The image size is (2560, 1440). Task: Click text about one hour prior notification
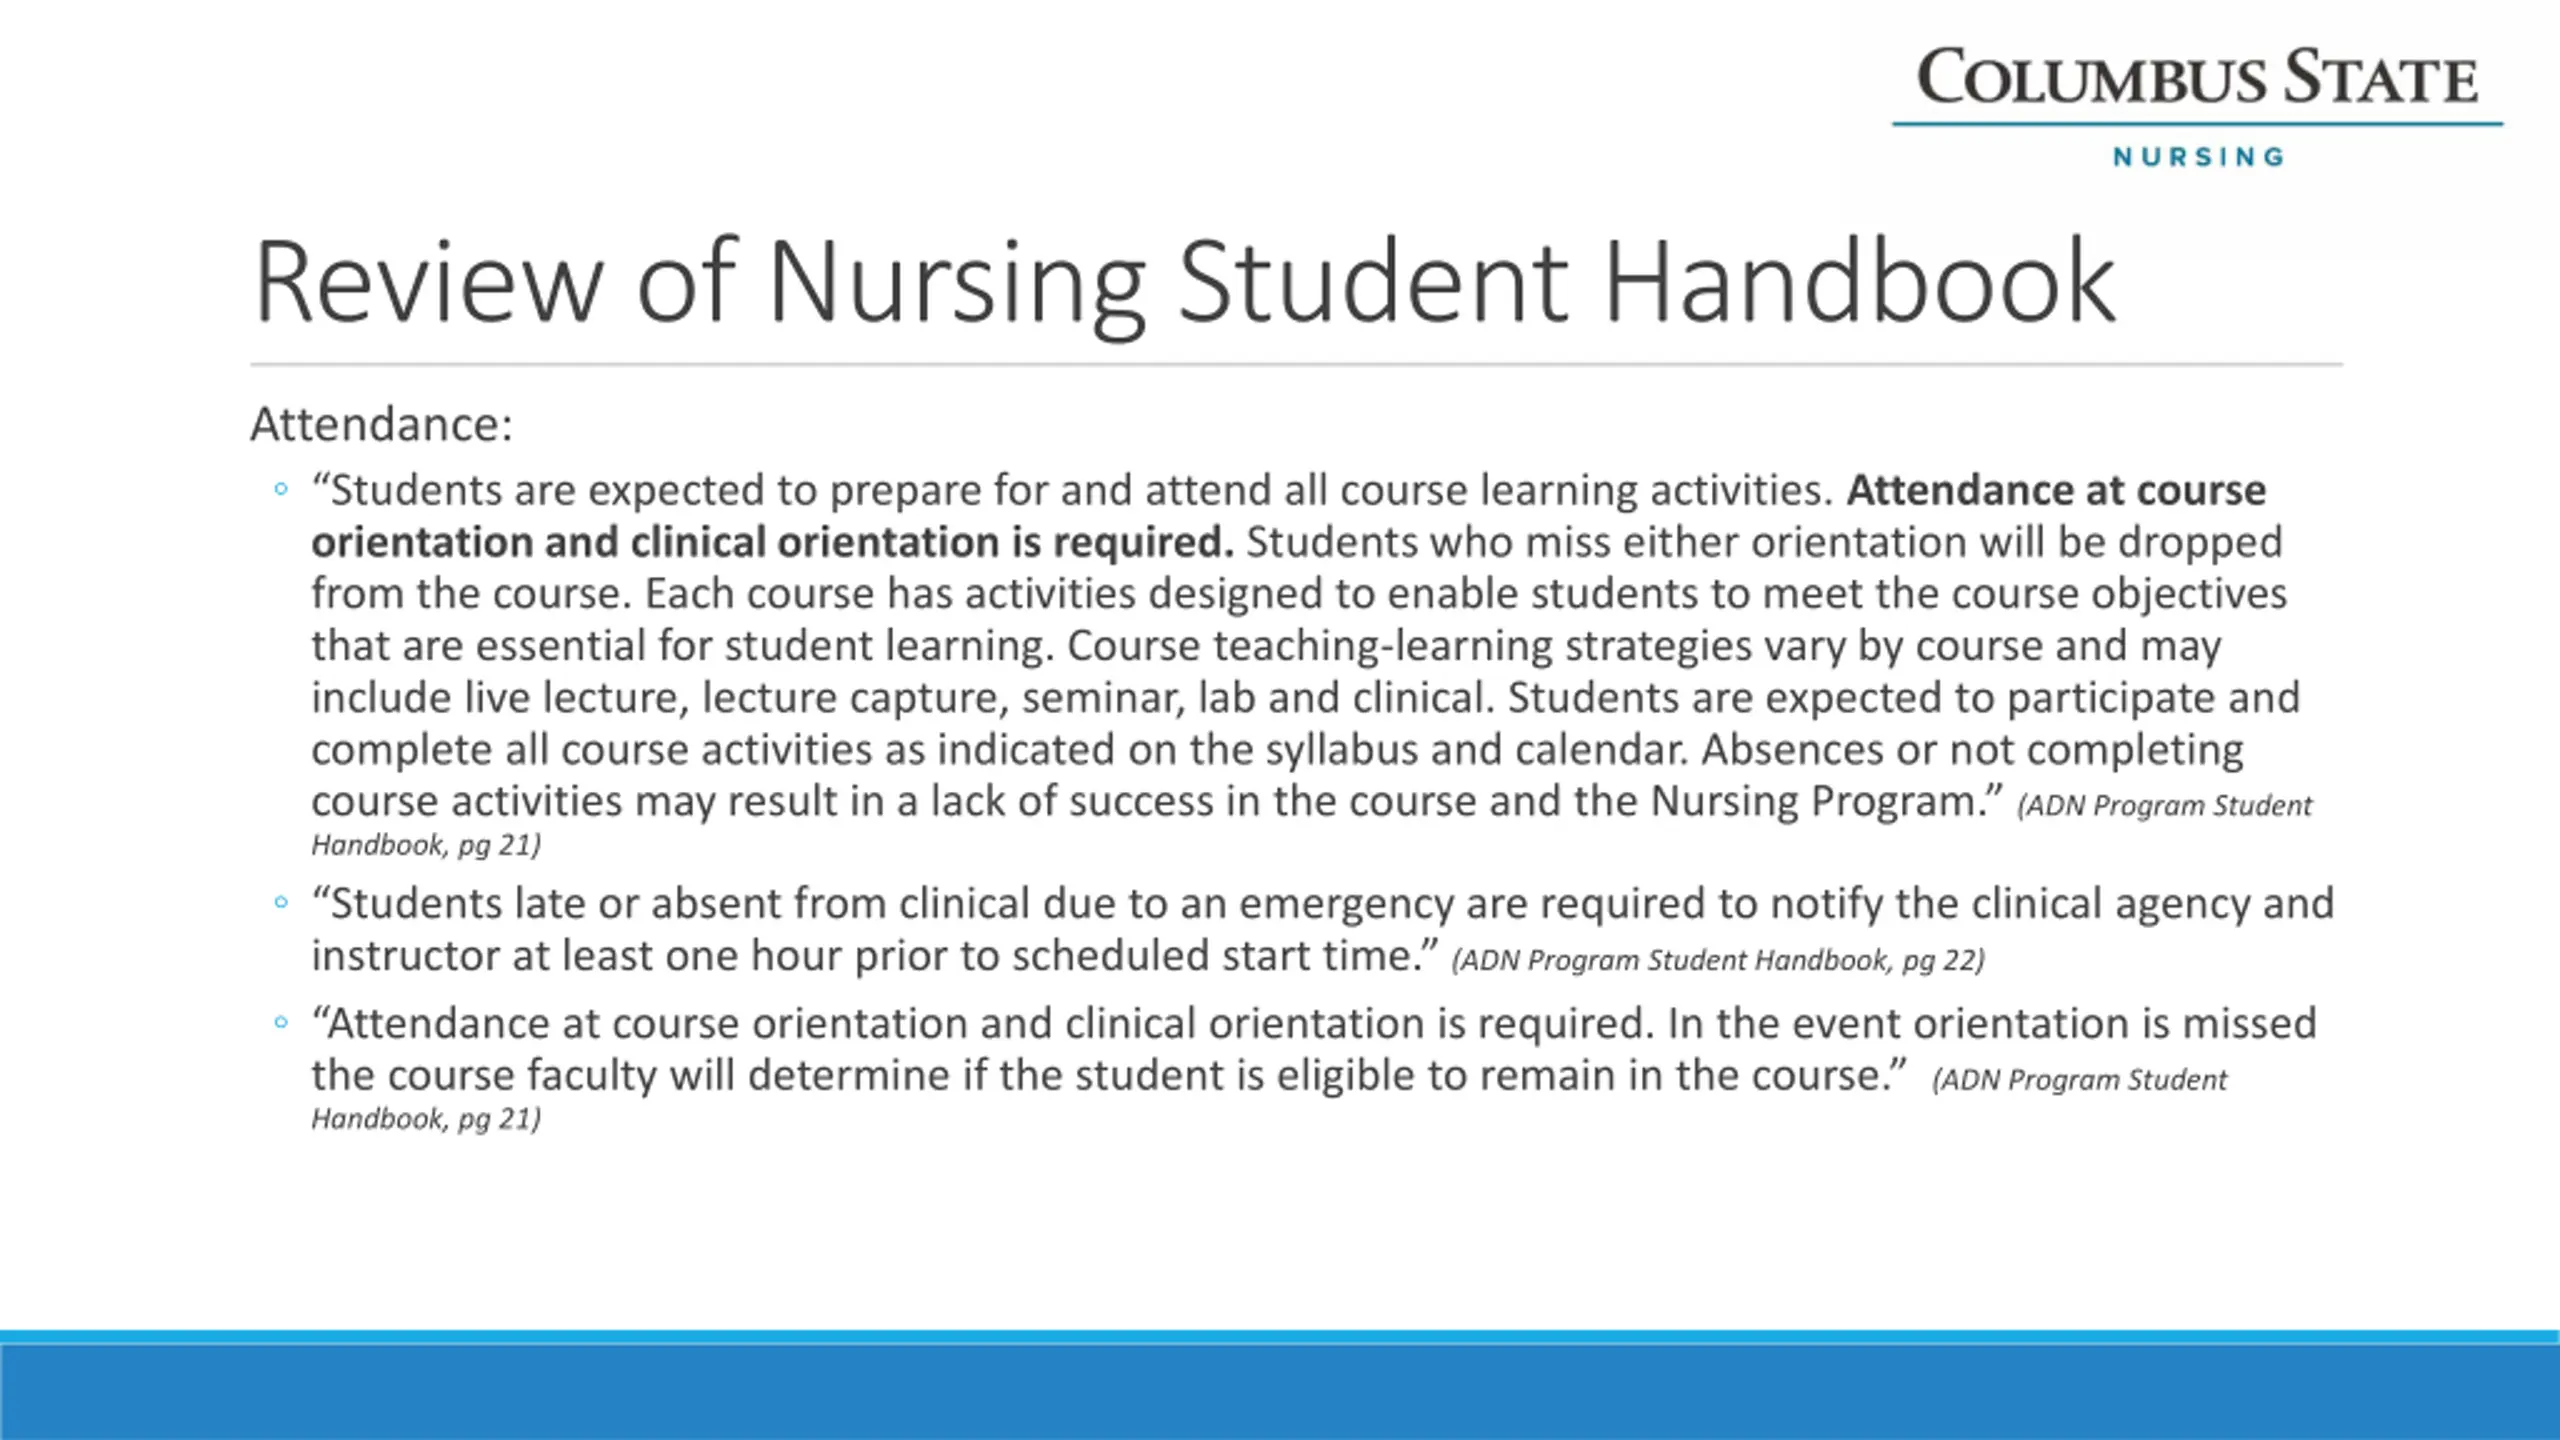point(875,955)
